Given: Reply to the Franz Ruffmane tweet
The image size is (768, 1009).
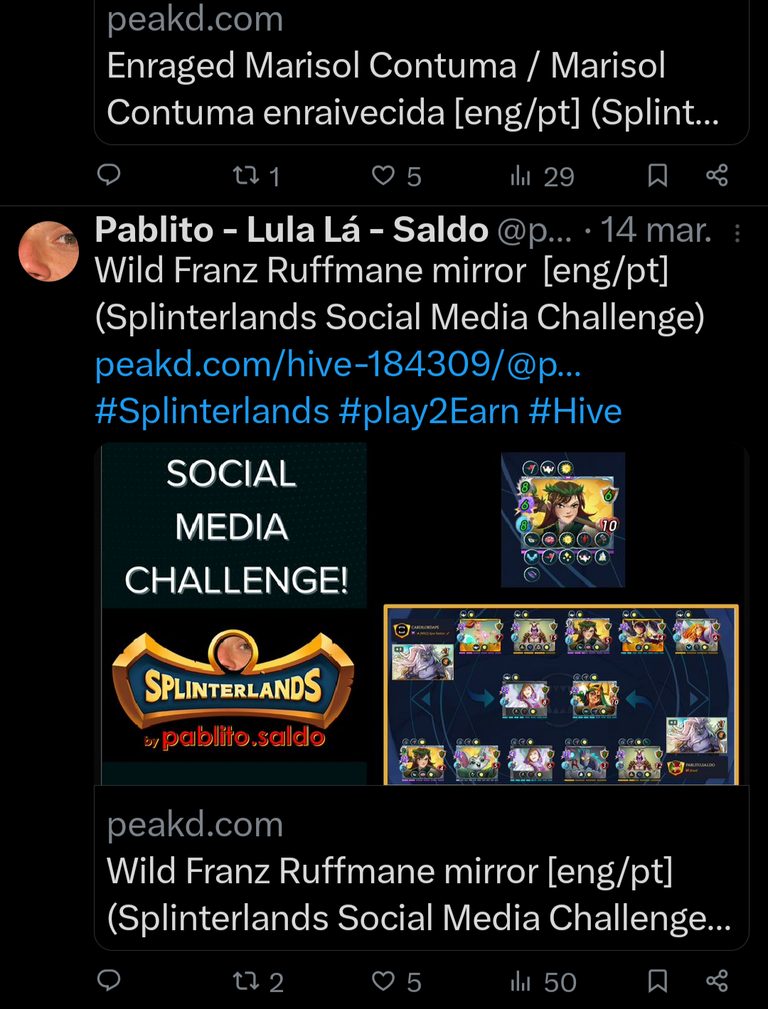Looking at the screenshot, I should (x=108, y=981).
